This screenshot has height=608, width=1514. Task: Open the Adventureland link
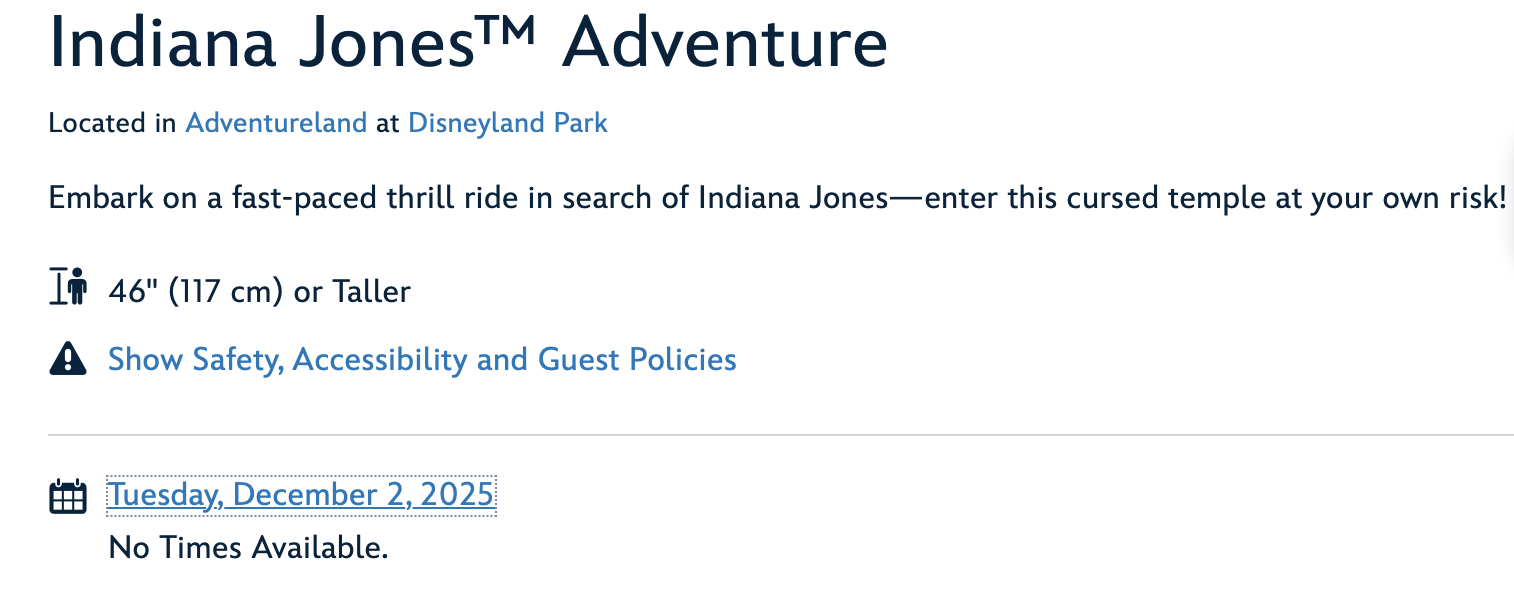pos(275,123)
